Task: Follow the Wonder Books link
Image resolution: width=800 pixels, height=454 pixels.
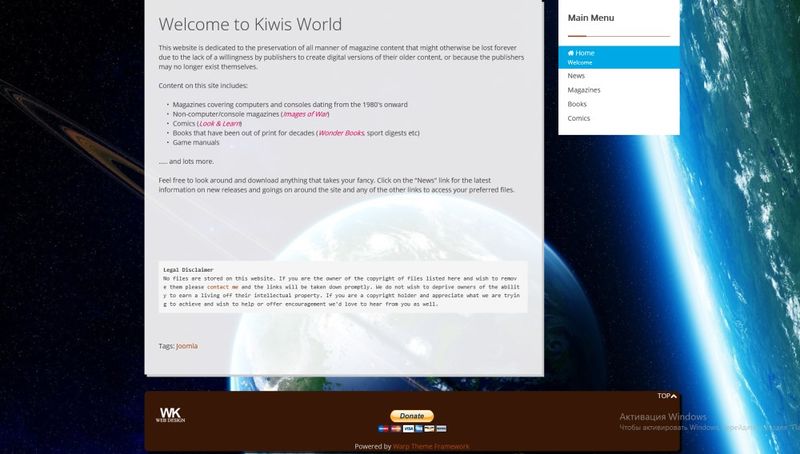Action: click(341, 133)
